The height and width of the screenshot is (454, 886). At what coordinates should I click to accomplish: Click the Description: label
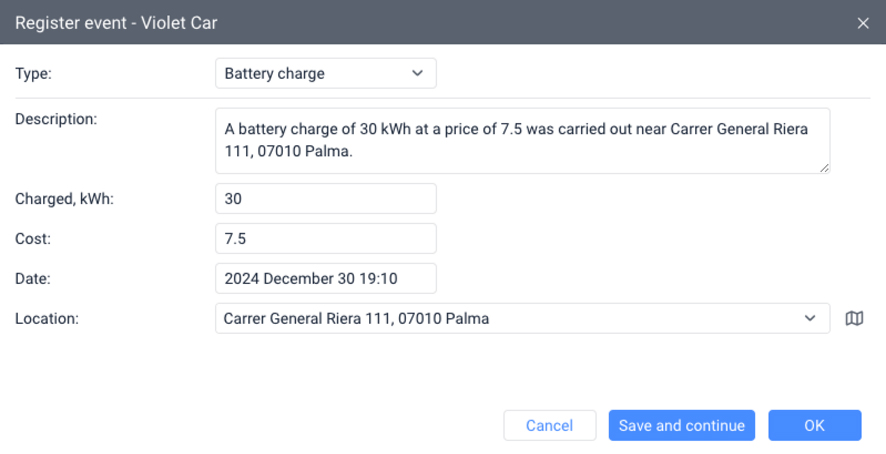[56, 119]
